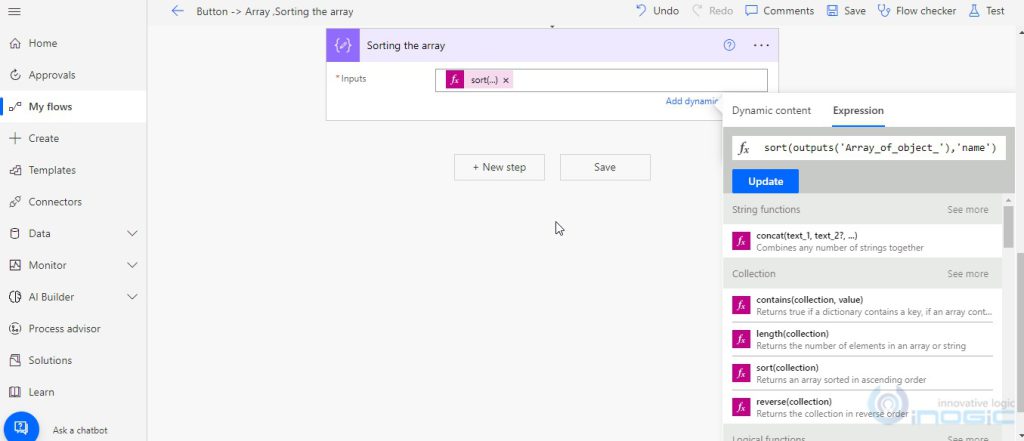The height and width of the screenshot is (441, 1024).
Task: Click the Sorting the array card title
Action: 406,46
